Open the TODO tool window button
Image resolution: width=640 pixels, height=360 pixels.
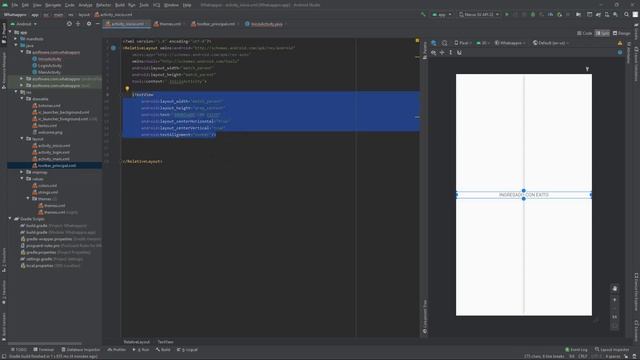(x=18, y=350)
